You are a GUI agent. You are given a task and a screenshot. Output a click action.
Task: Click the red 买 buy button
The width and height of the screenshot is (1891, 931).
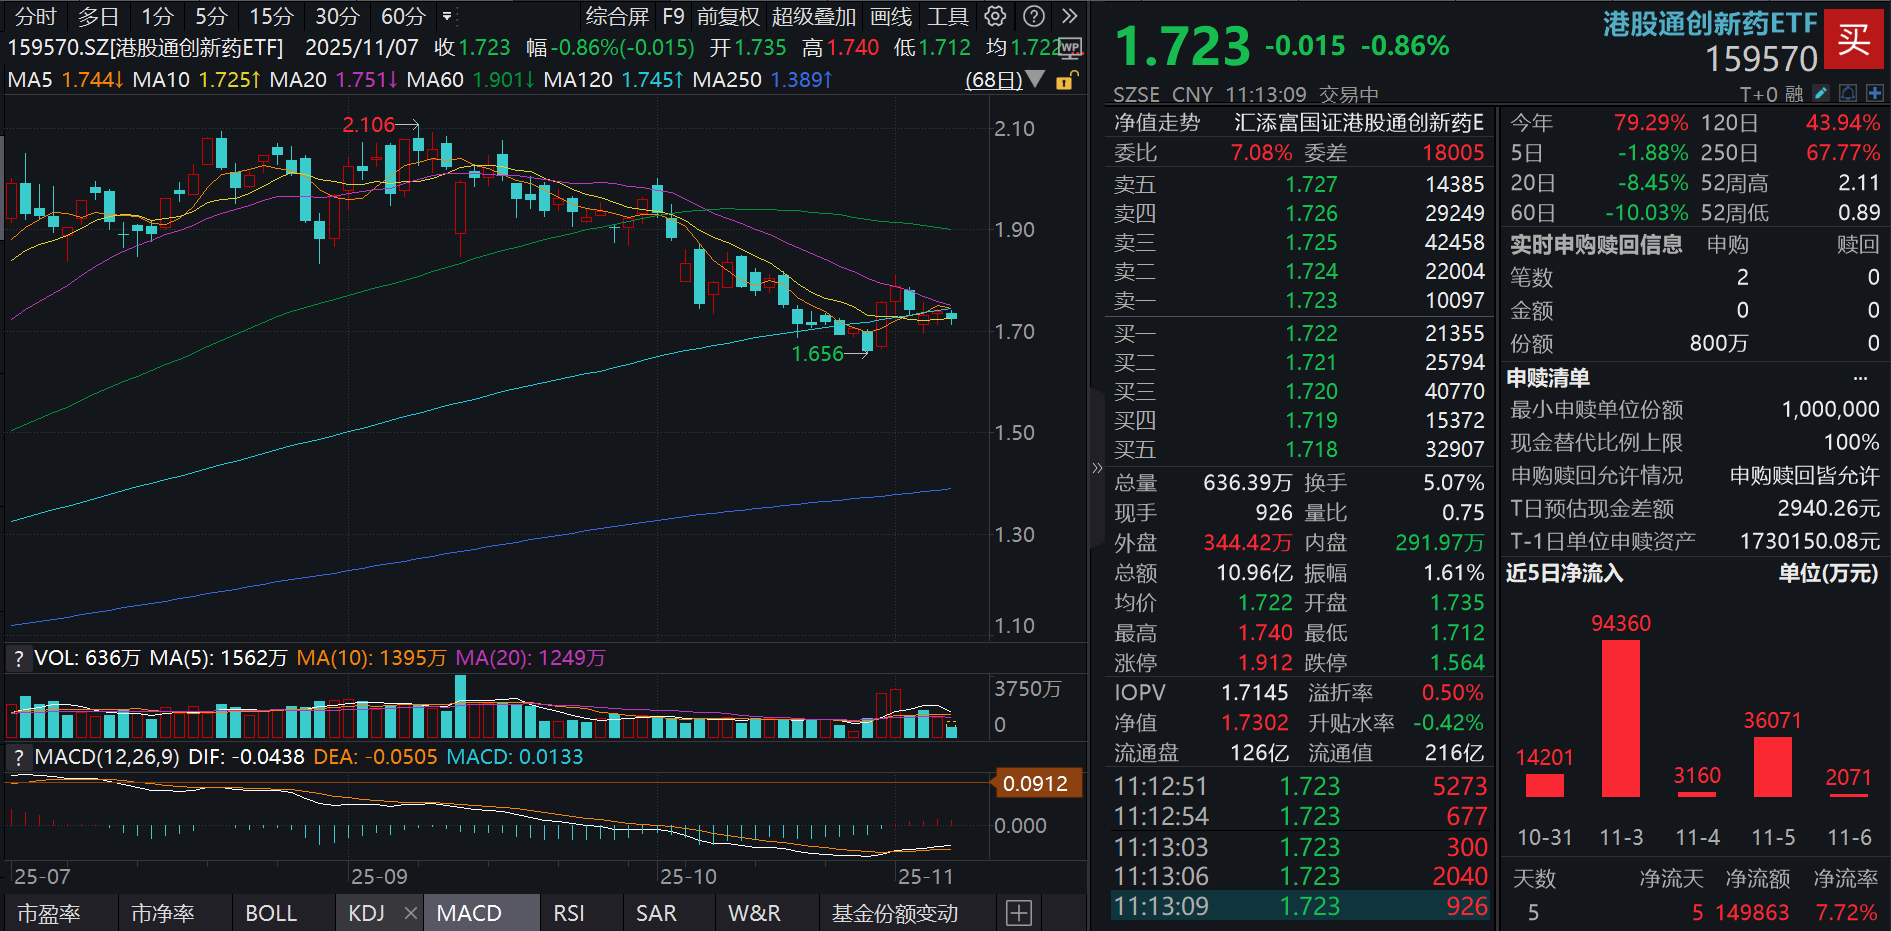pos(1855,40)
